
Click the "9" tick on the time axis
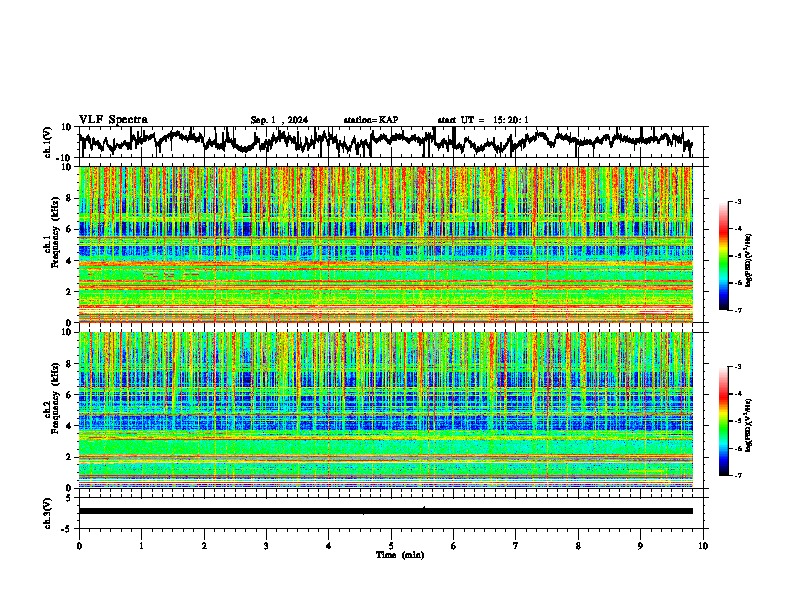pos(640,546)
